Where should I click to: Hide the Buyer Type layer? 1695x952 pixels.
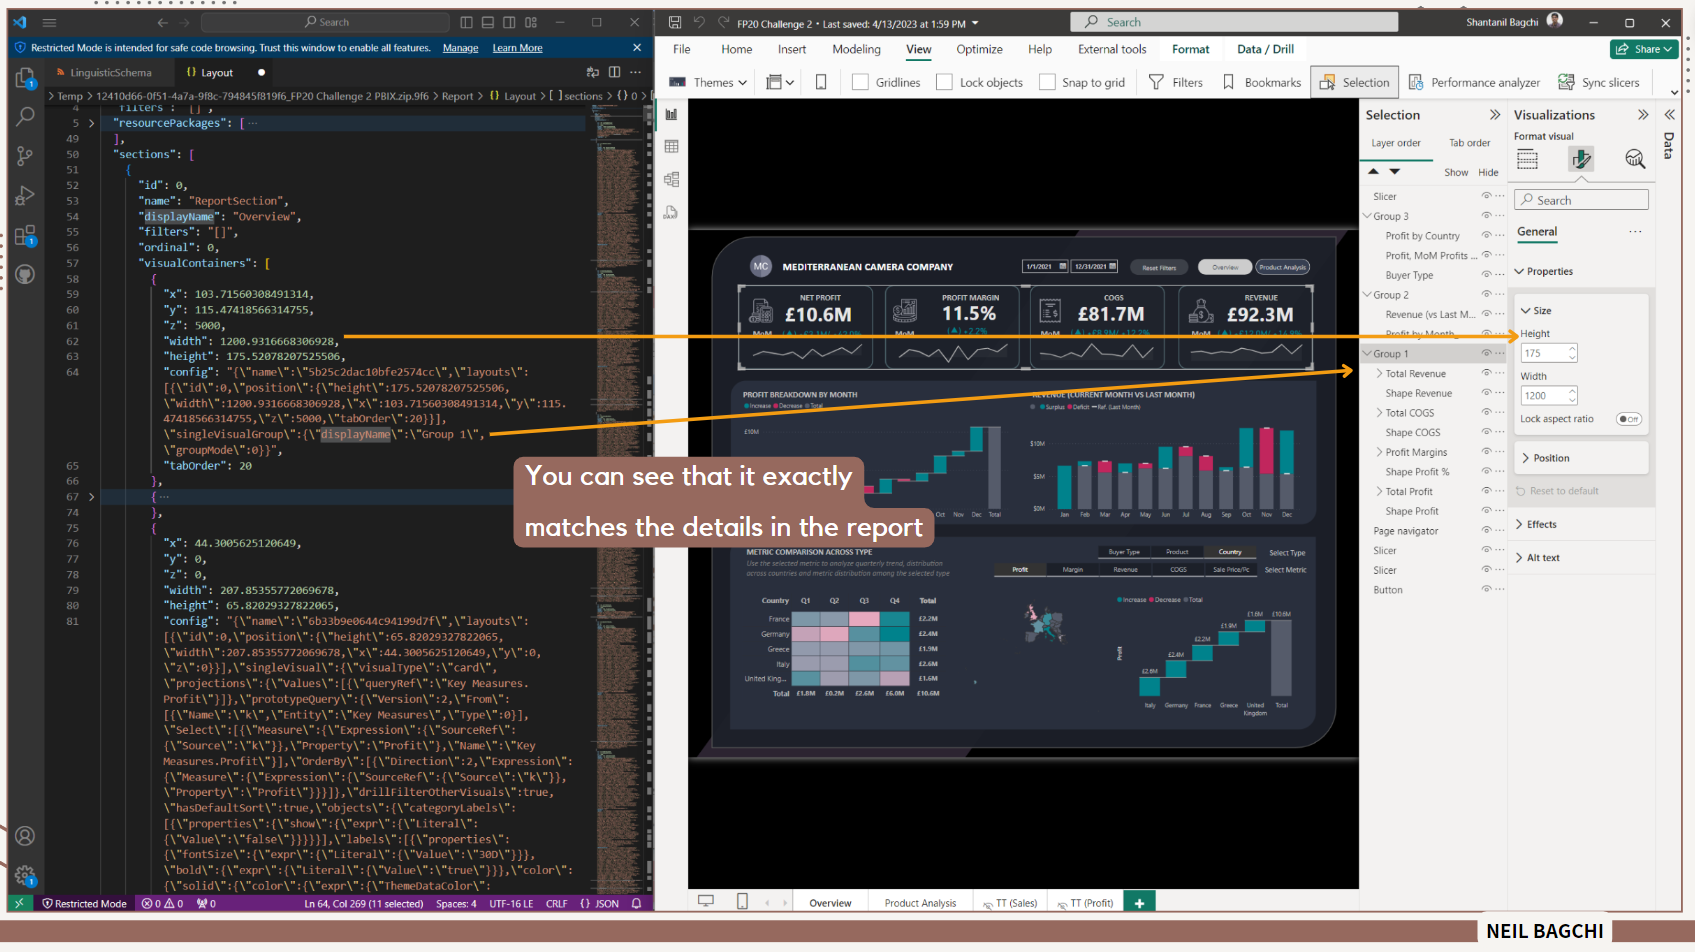pos(1486,275)
